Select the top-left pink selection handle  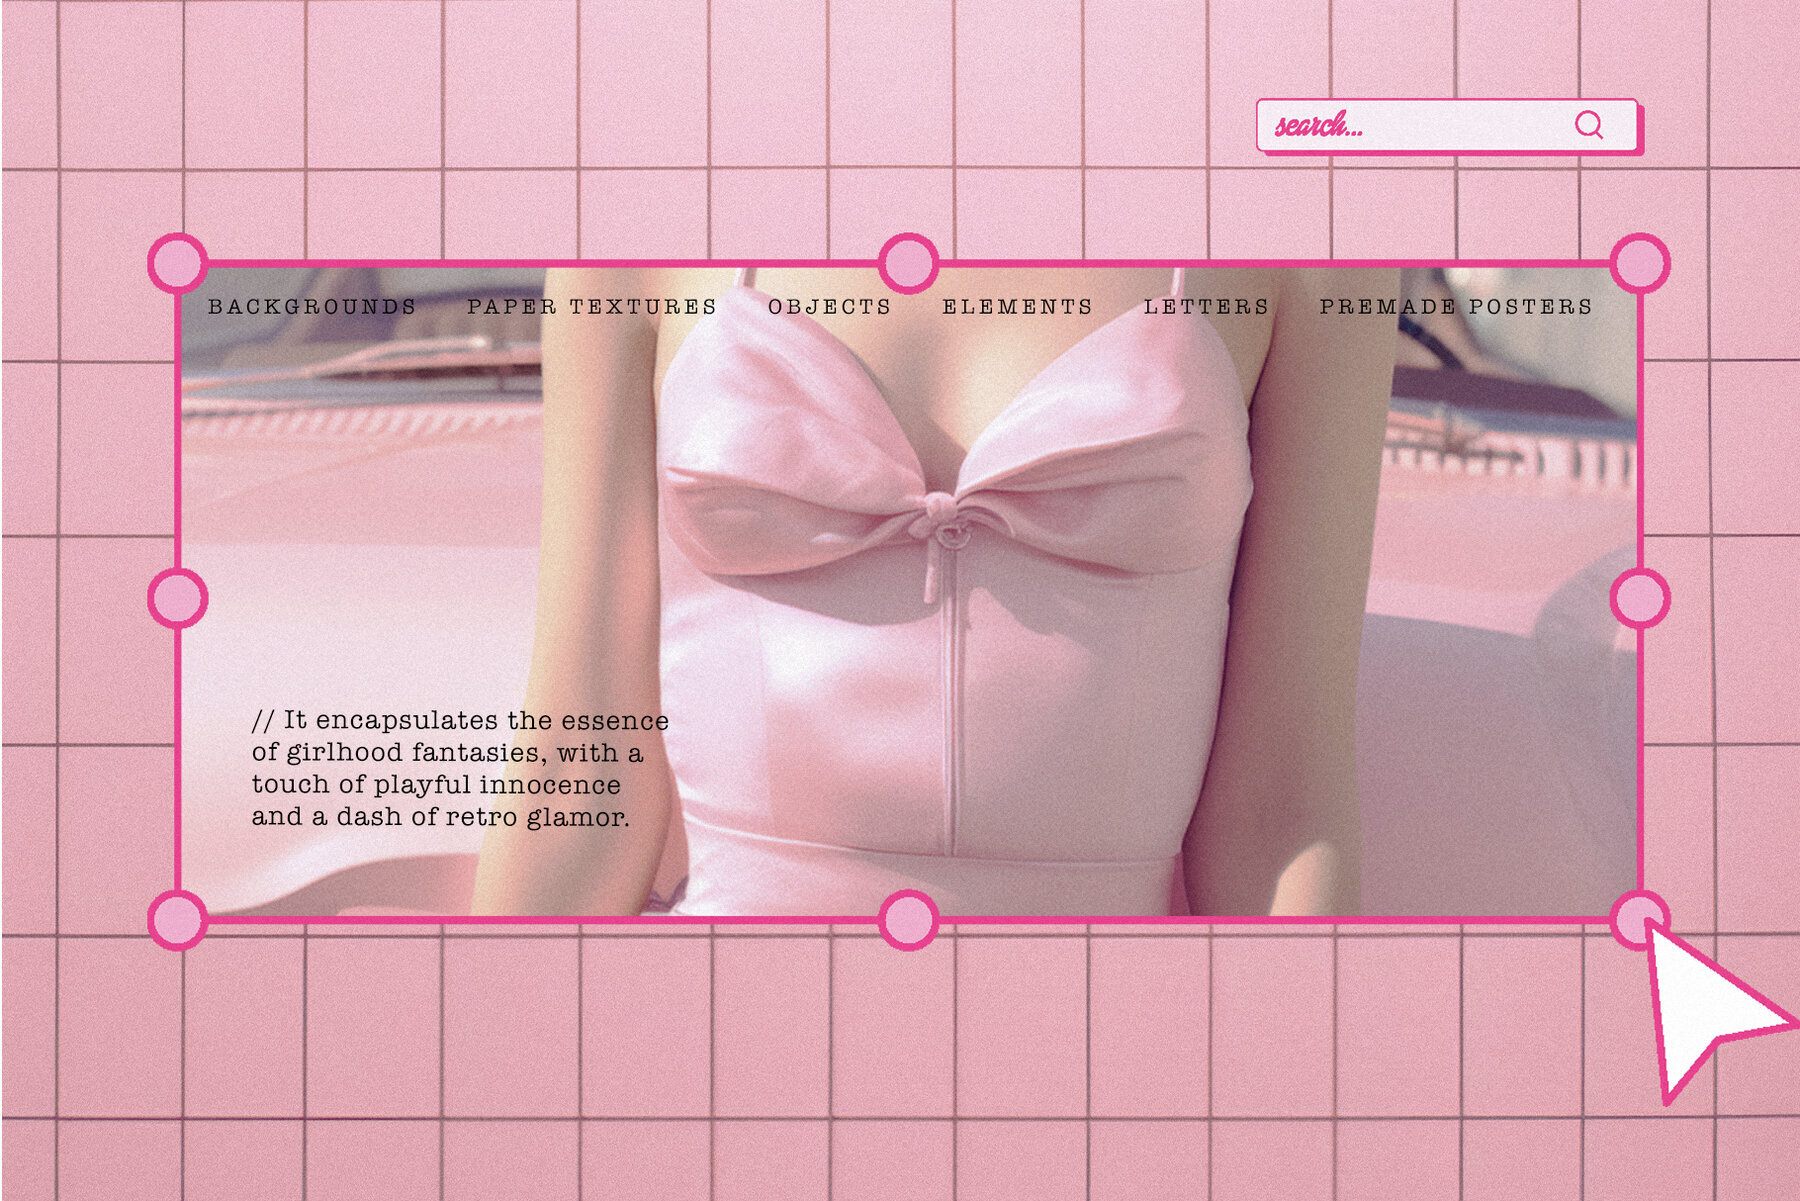click(x=176, y=262)
